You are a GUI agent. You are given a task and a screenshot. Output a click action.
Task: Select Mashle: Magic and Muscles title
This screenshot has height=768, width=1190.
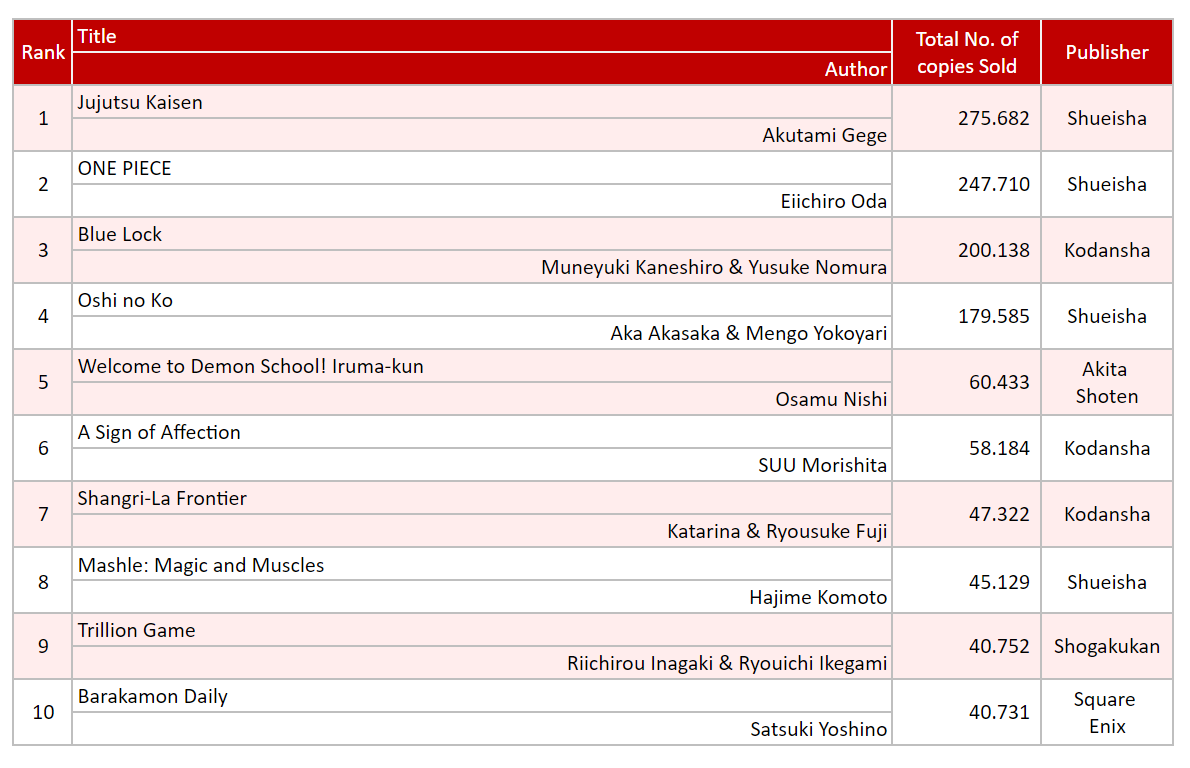200,565
